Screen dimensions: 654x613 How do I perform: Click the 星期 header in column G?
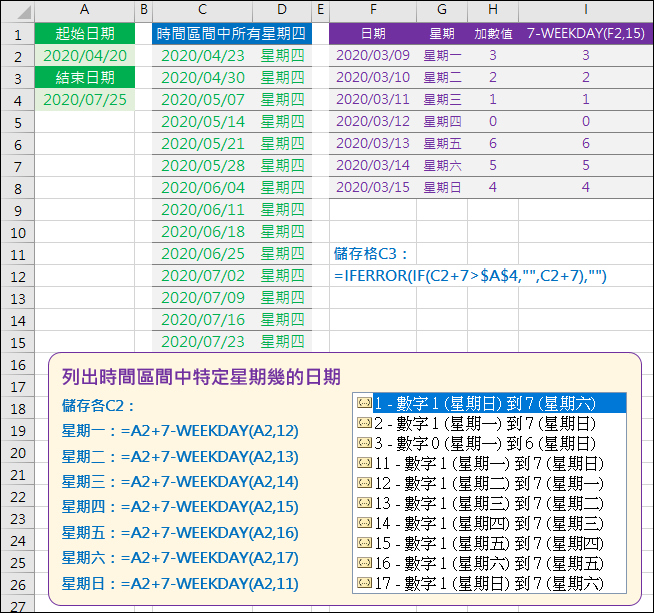click(x=442, y=33)
